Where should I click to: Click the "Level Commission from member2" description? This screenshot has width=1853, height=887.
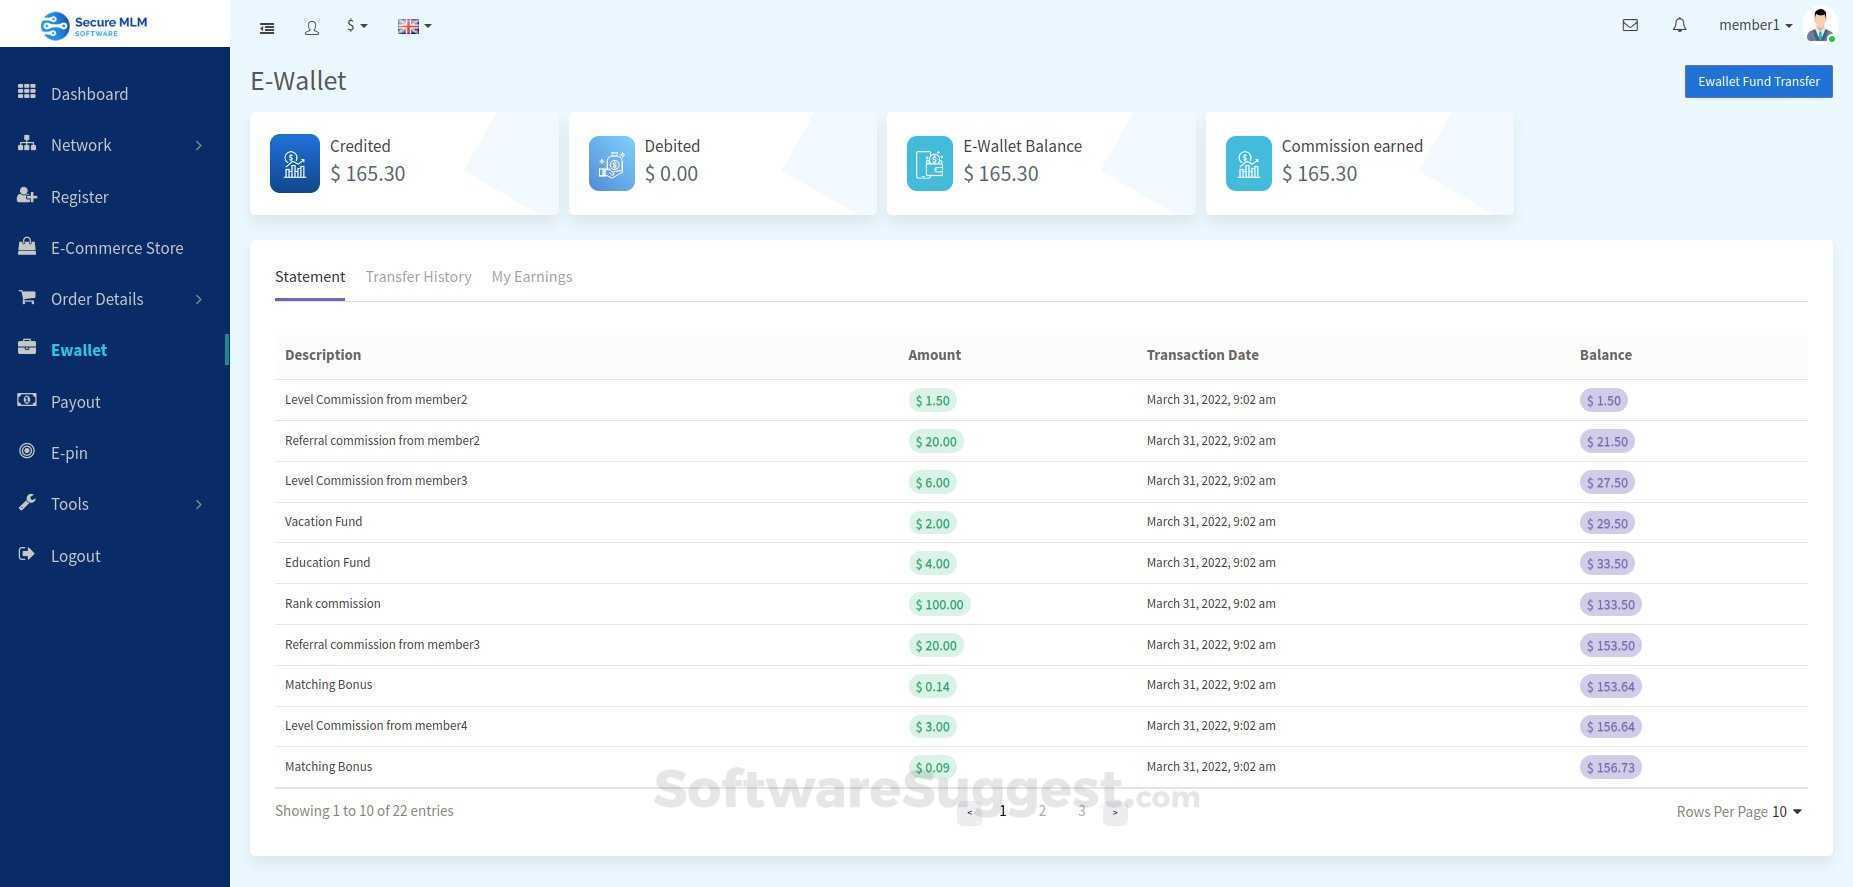(376, 400)
